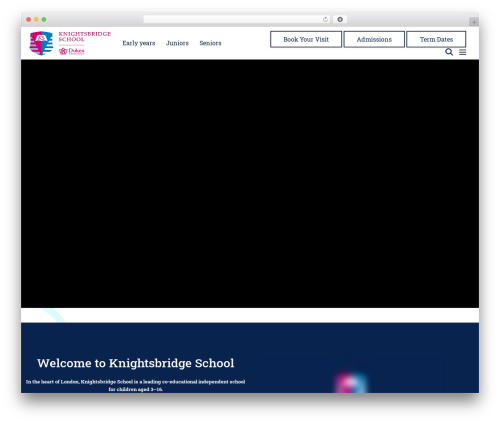Click the Dukes Education logo

[72, 51]
